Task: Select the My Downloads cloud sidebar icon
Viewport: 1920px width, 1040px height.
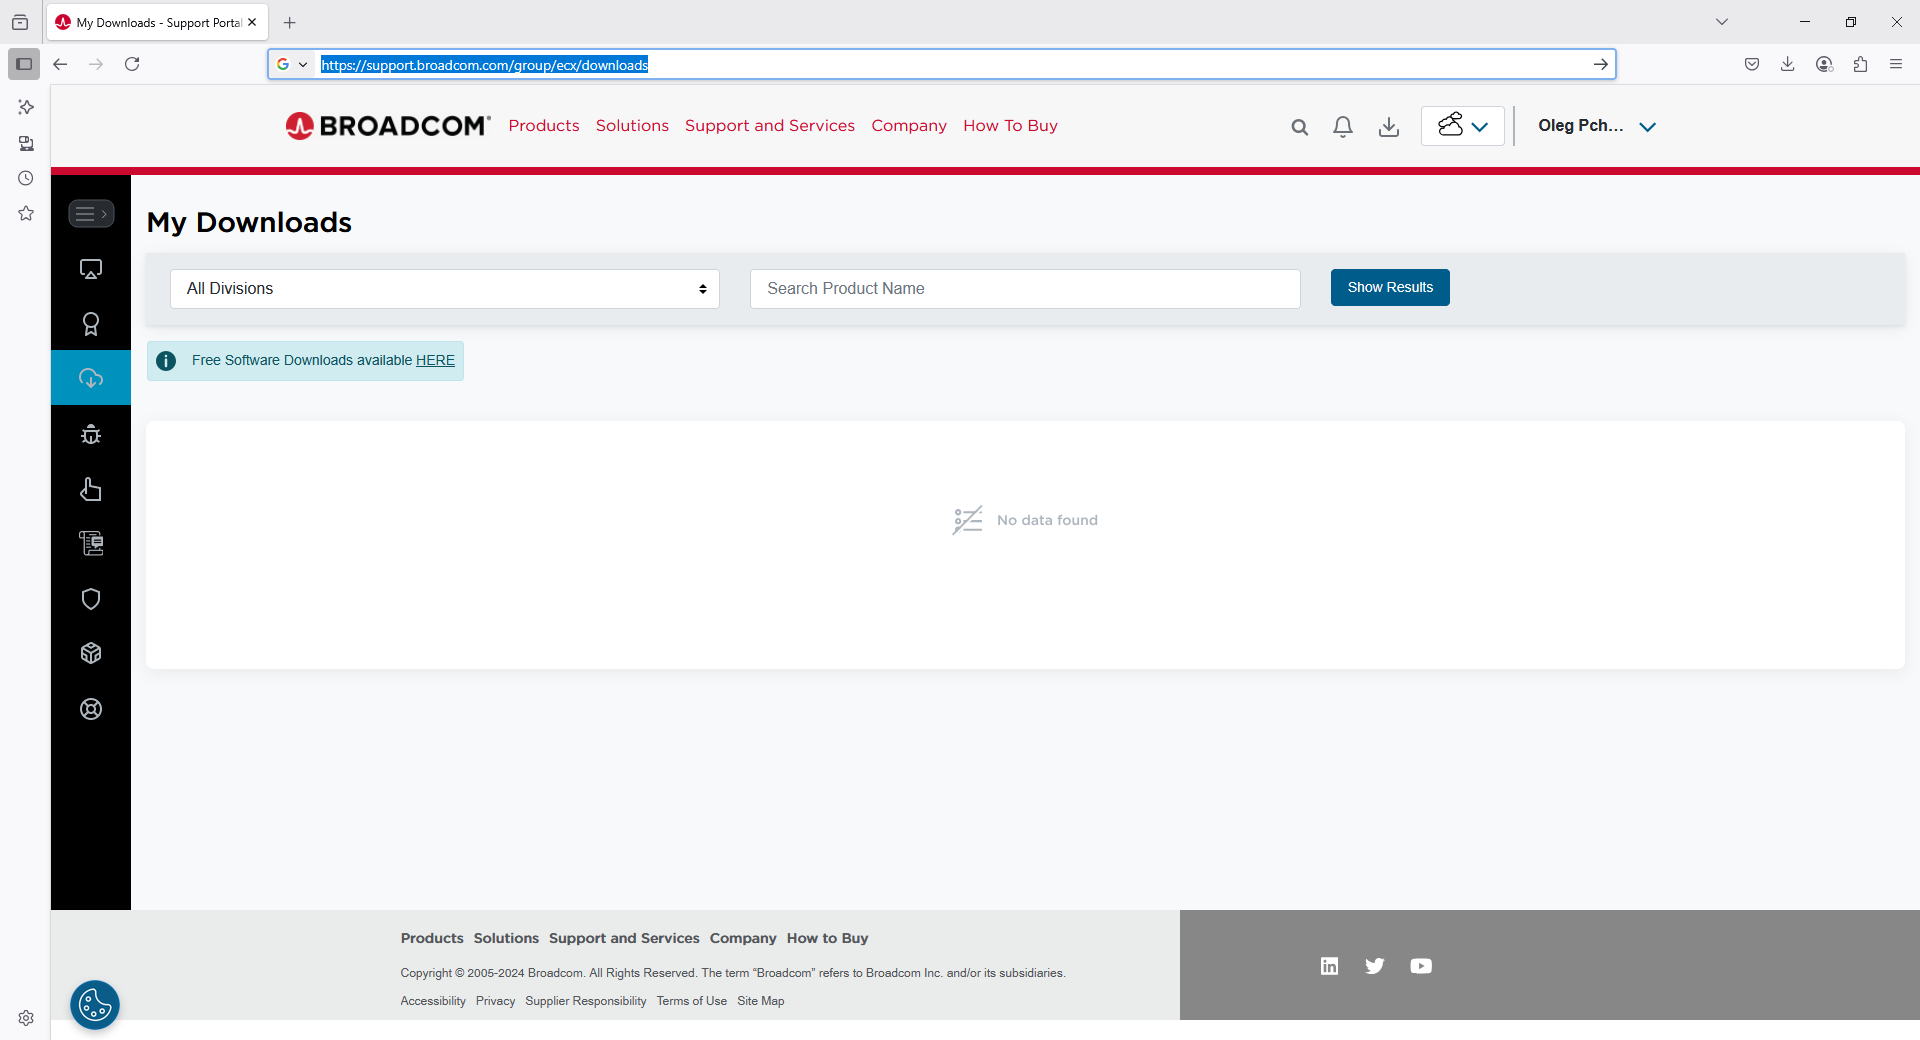Action: (91, 378)
